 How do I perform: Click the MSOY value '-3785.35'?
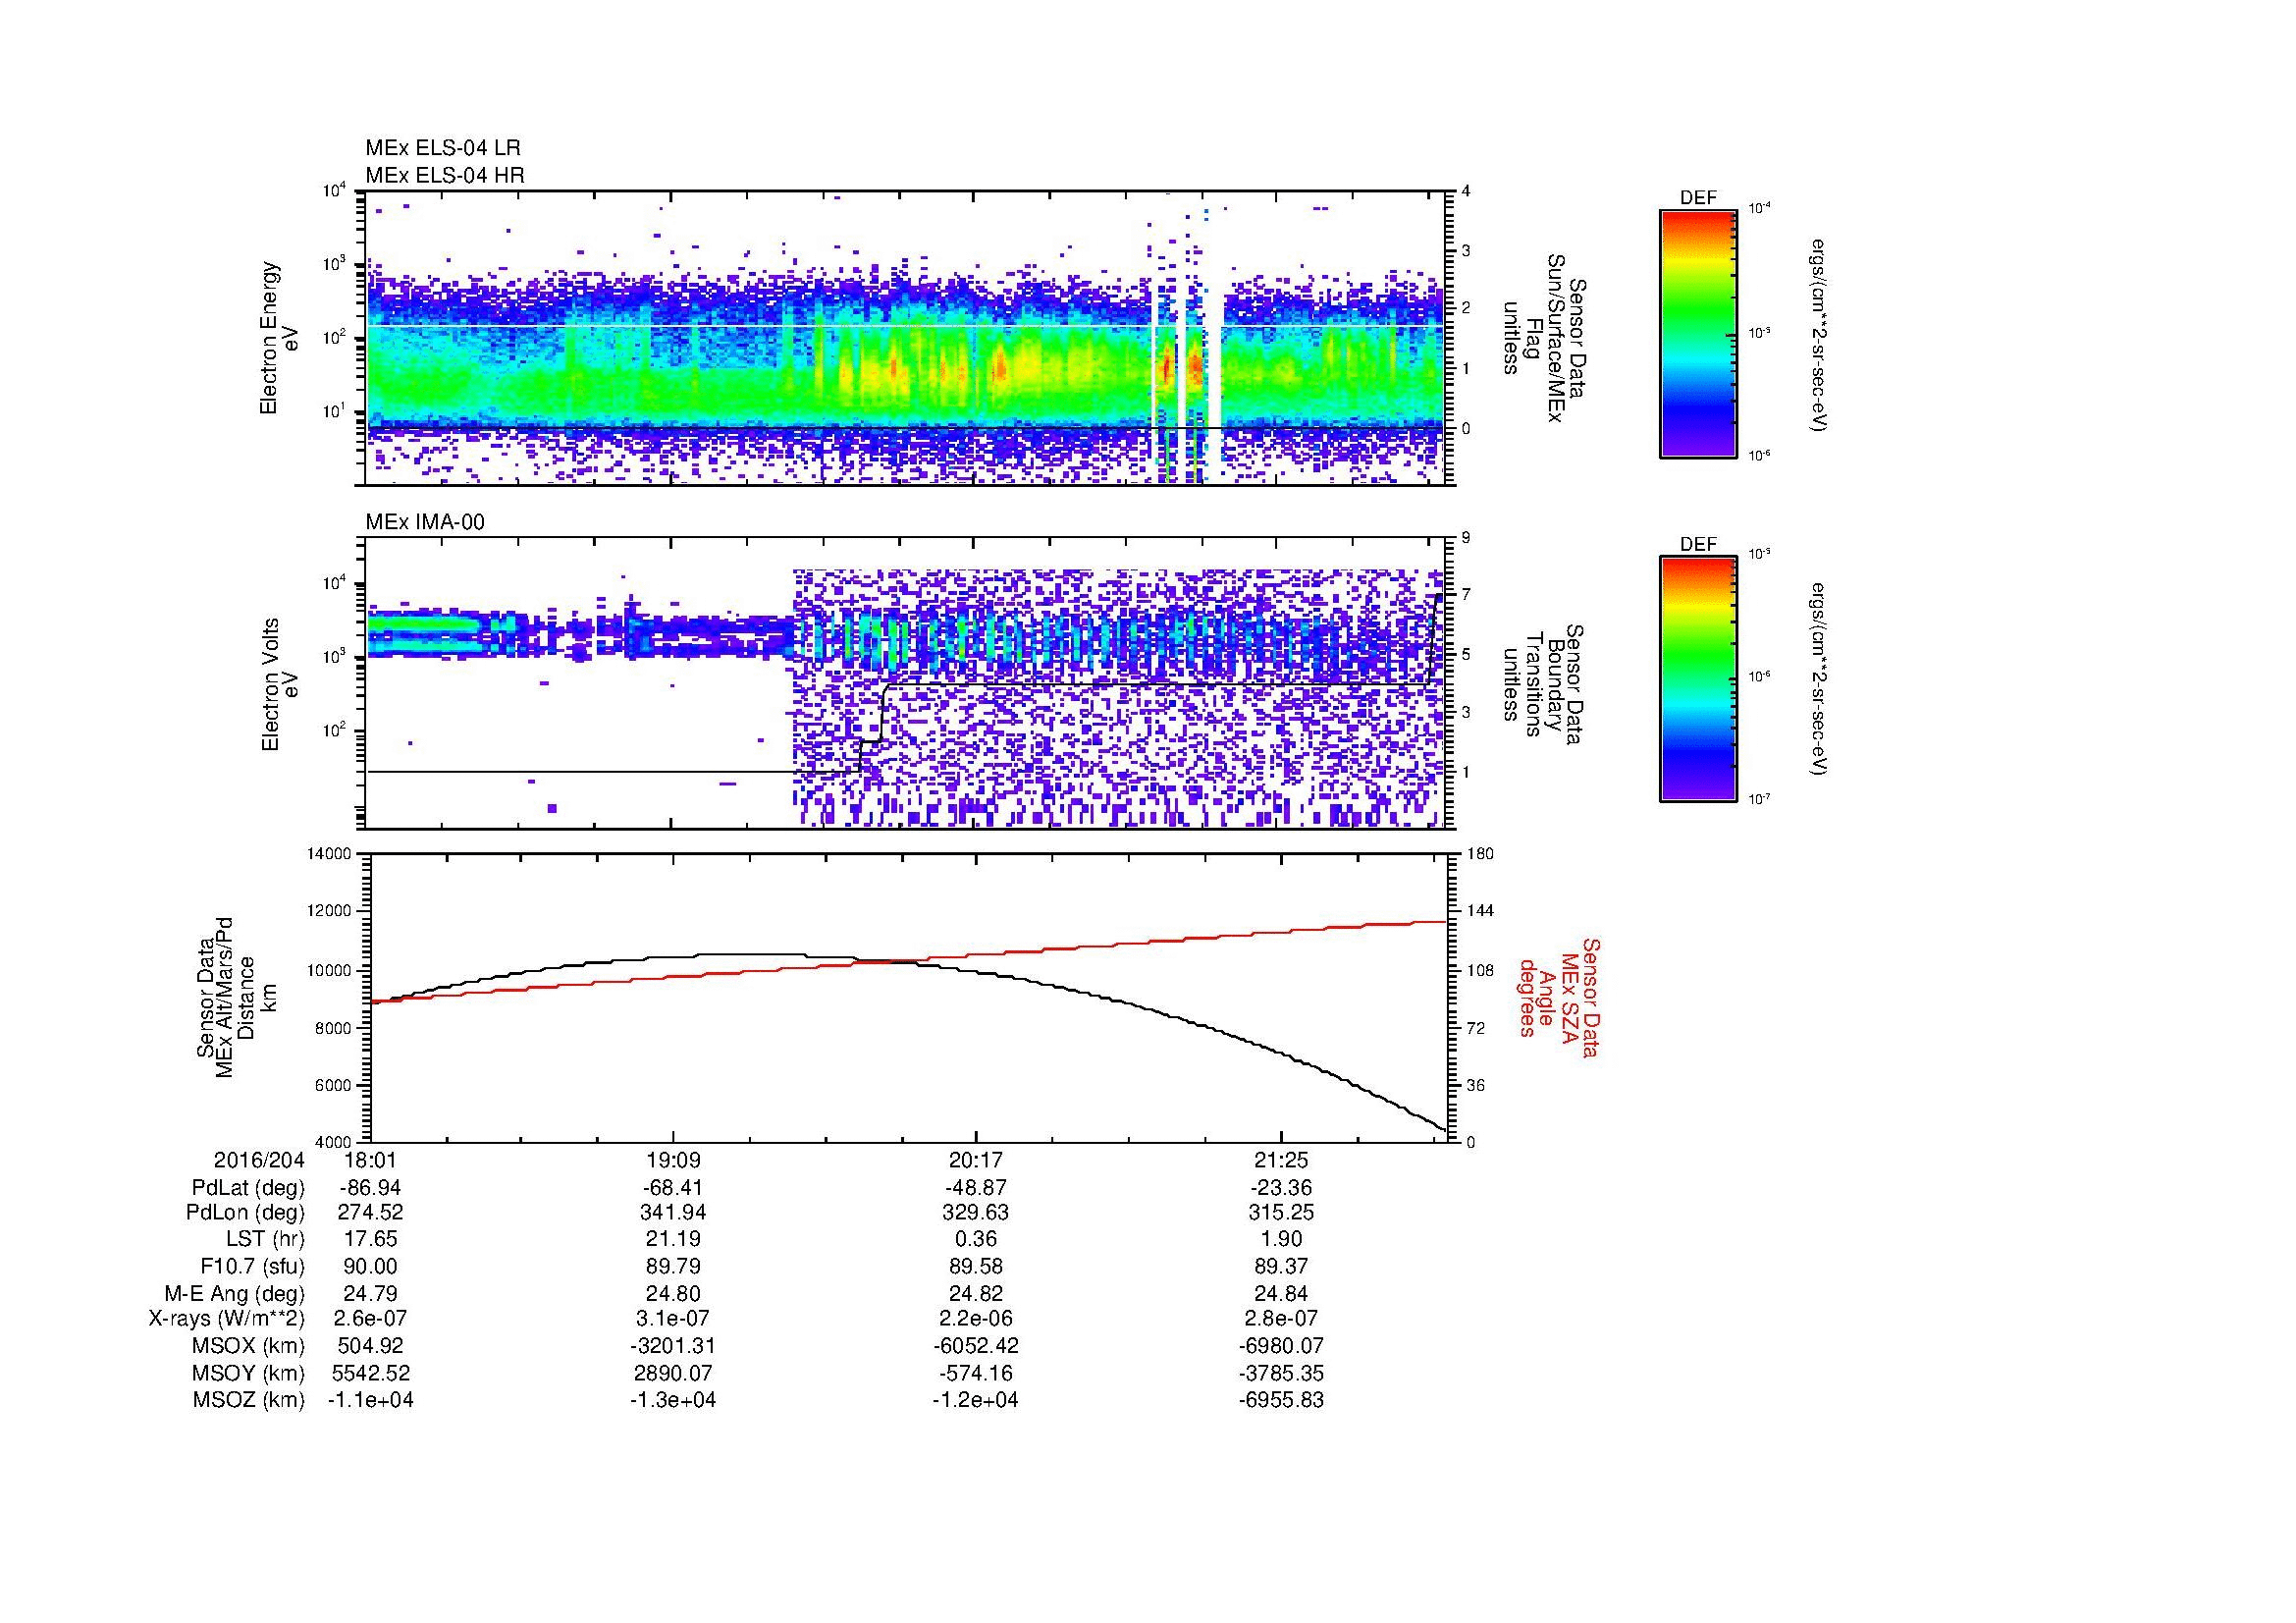tap(1281, 1373)
